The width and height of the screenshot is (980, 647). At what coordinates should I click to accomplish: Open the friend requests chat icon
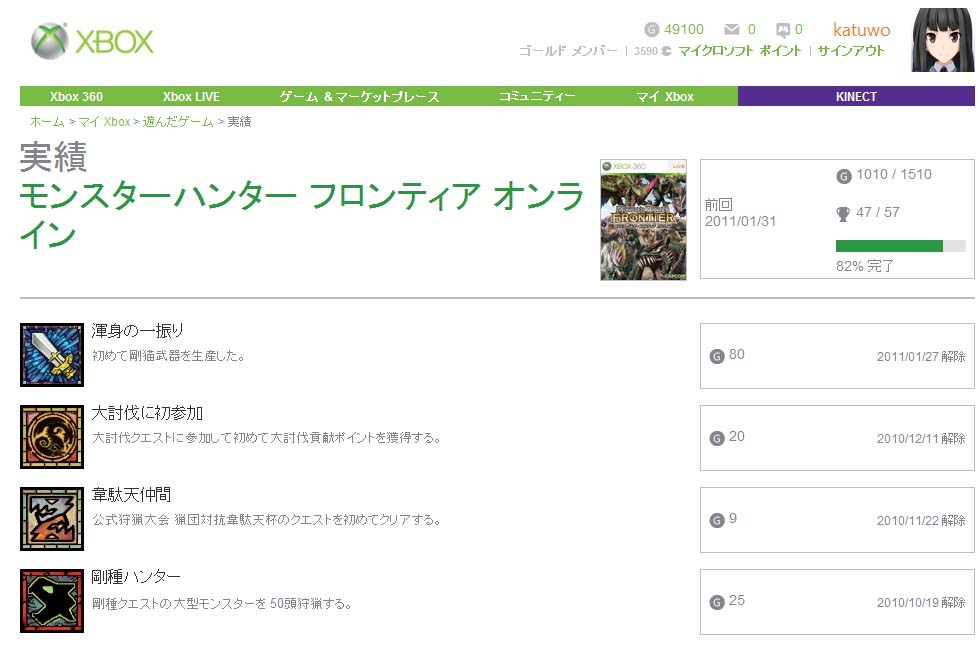click(x=782, y=30)
